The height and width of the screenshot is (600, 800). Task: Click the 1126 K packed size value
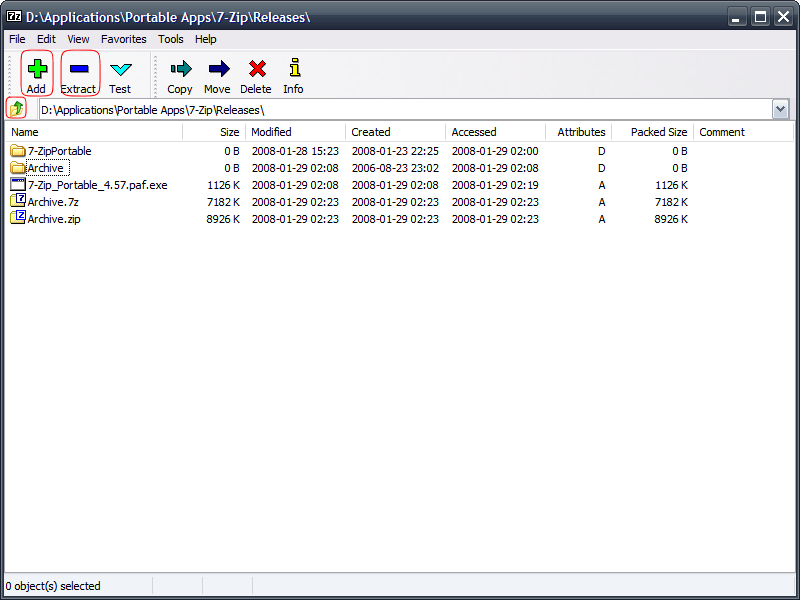tap(671, 185)
